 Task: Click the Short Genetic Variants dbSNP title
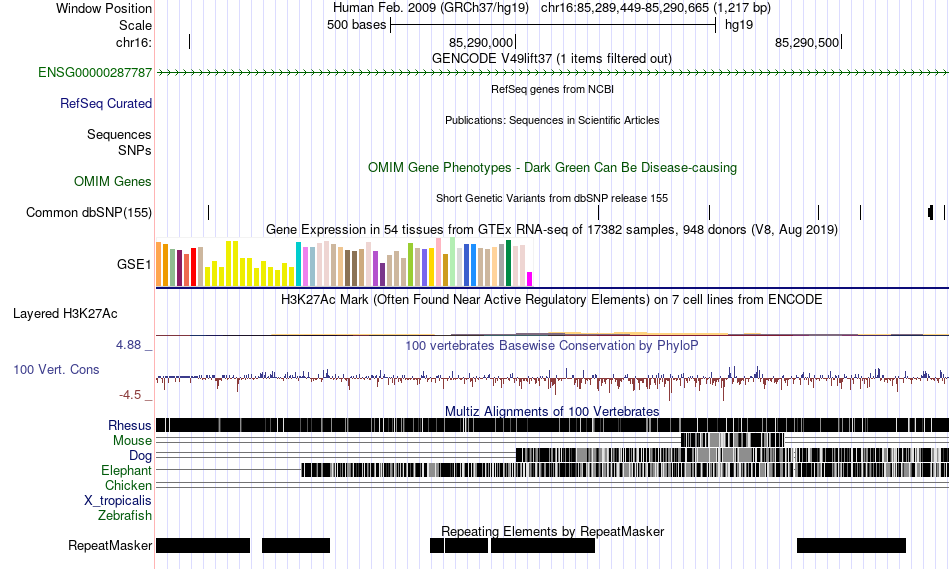552,198
